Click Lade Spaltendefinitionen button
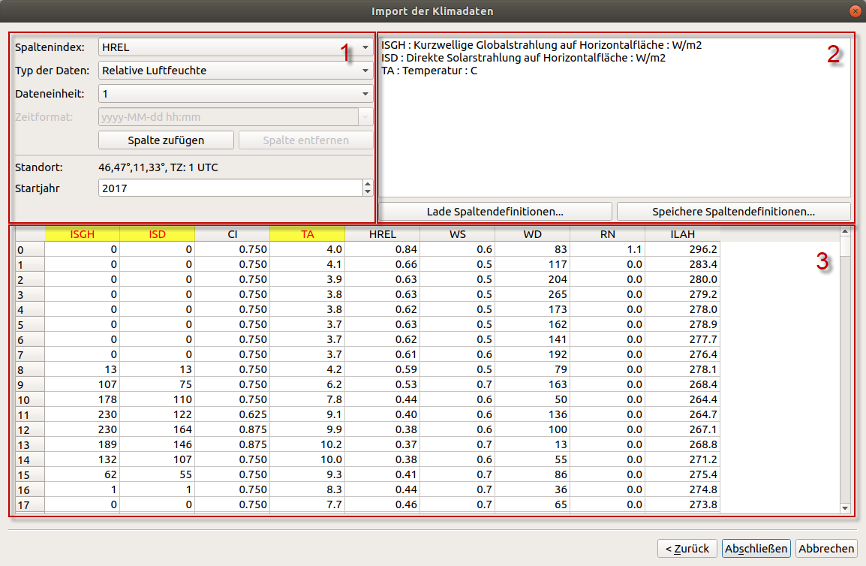 [x=495, y=211]
